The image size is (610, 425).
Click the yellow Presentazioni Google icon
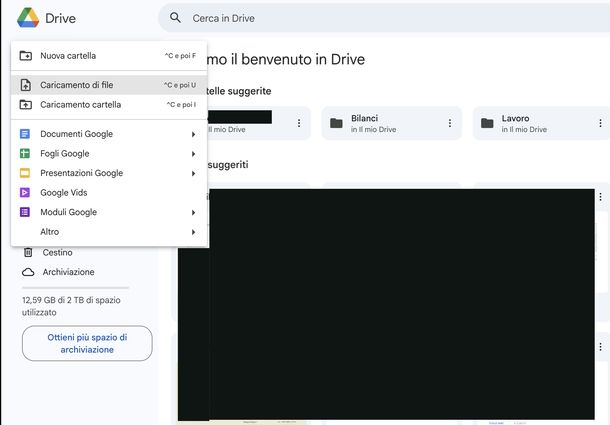25,173
